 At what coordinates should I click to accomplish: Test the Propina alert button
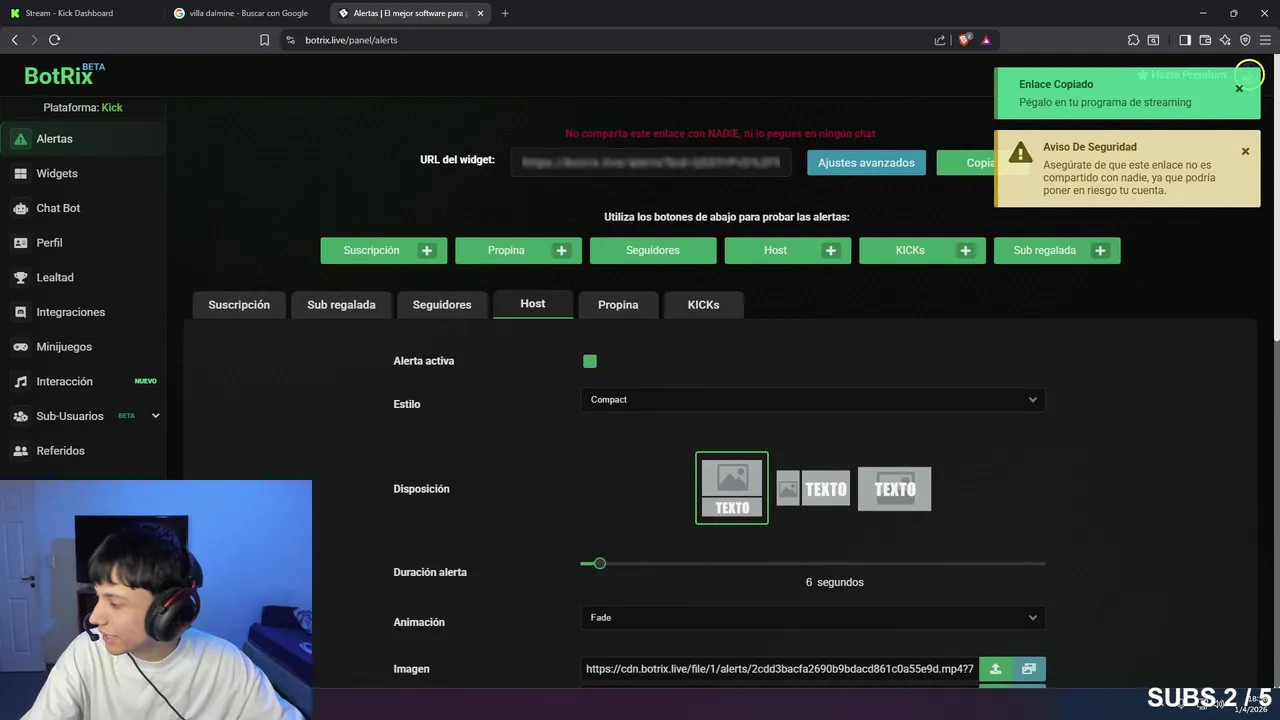coord(506,251)
